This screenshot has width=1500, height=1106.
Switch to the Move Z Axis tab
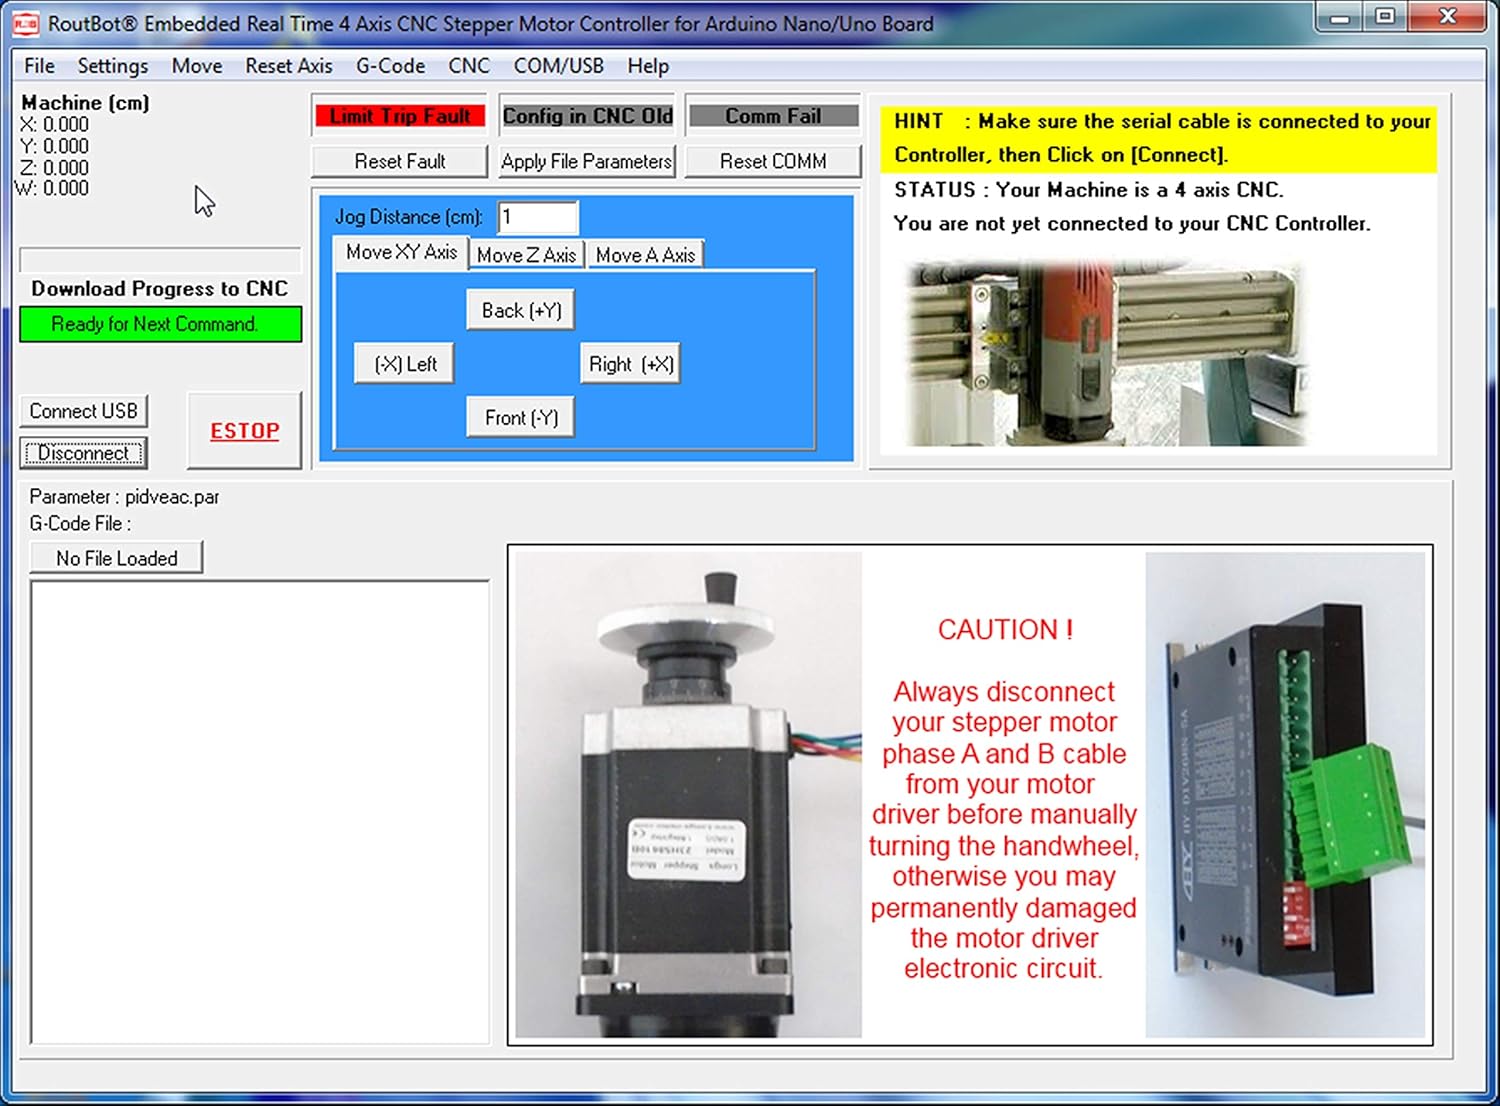pos(526,255)
